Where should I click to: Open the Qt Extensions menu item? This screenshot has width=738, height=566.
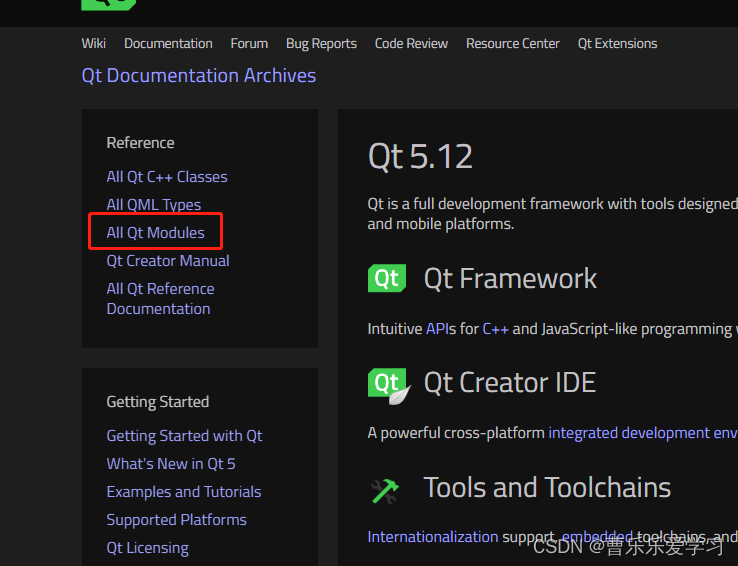tap(618, 43)
